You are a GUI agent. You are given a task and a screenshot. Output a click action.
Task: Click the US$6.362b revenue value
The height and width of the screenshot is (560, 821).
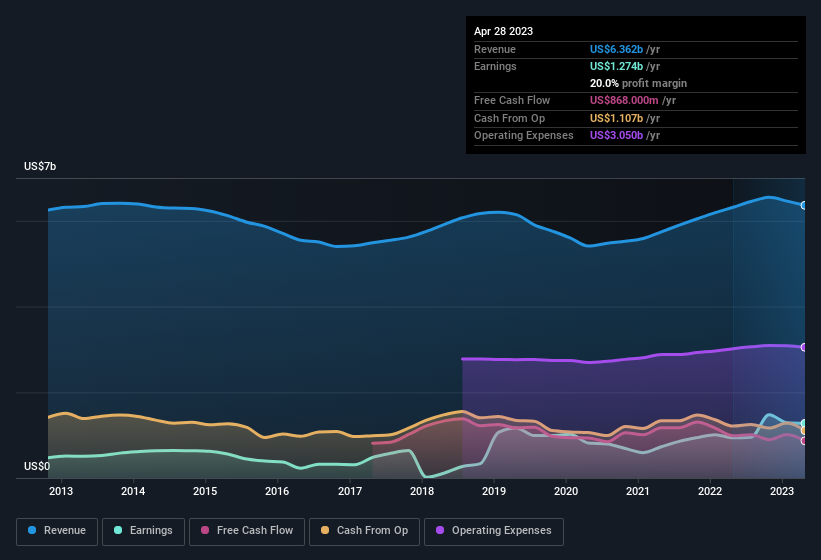(616, 49)
